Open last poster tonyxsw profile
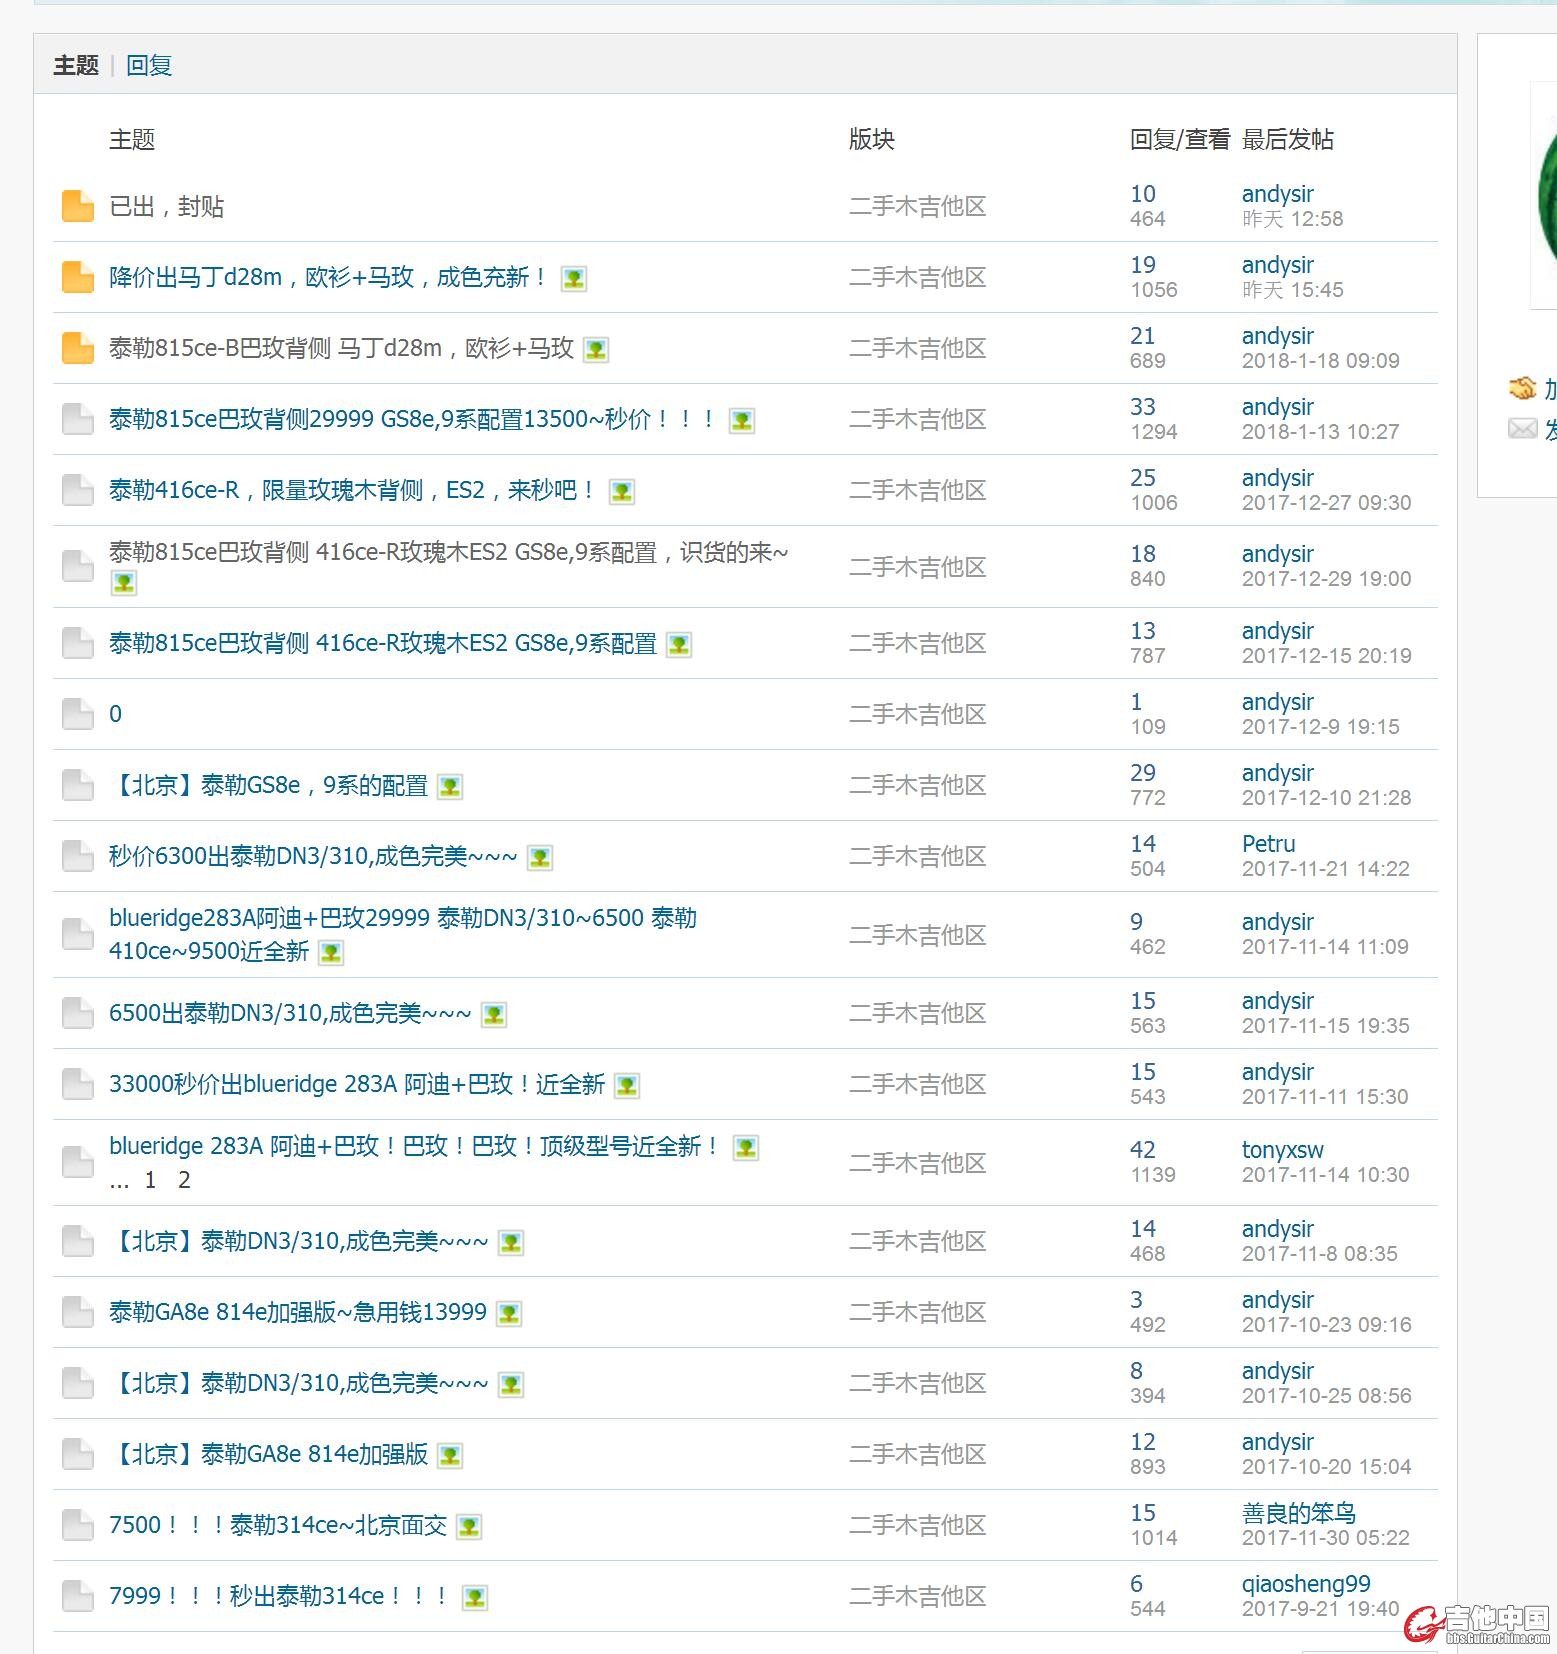 pos(1282,1150)
